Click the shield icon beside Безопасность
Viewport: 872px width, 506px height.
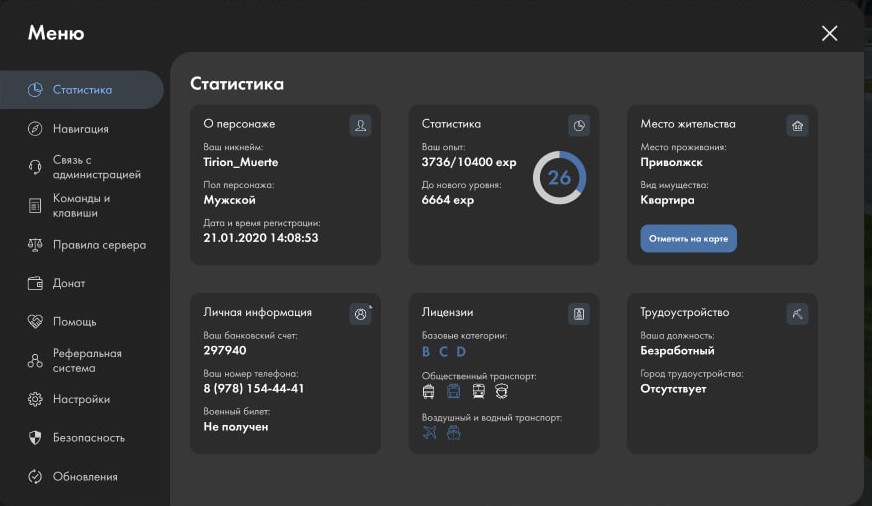click(35, 438)
